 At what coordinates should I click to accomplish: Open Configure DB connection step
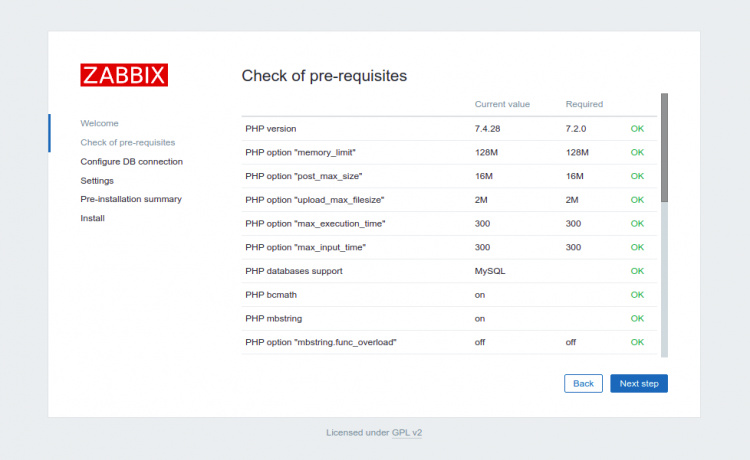pyautogui.click(x=131, y=161)
